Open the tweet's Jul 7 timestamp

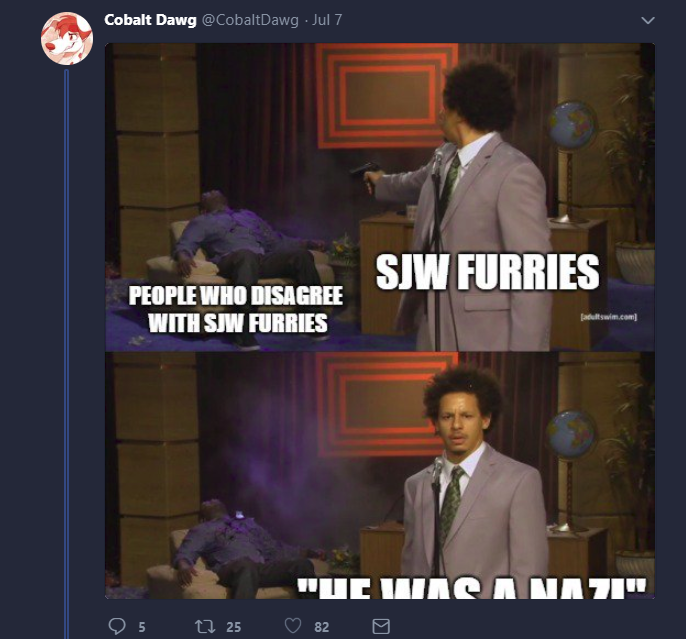click(x=327, y=20)
